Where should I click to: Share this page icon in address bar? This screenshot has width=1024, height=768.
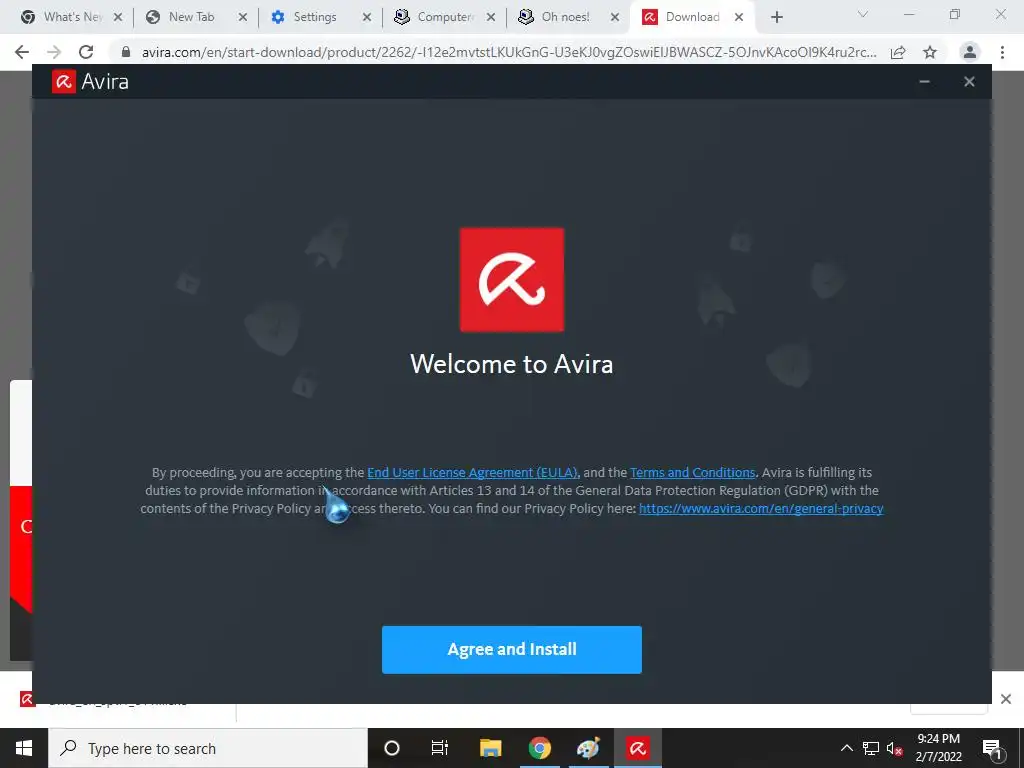pyautogui.click(x=898, y=52)
